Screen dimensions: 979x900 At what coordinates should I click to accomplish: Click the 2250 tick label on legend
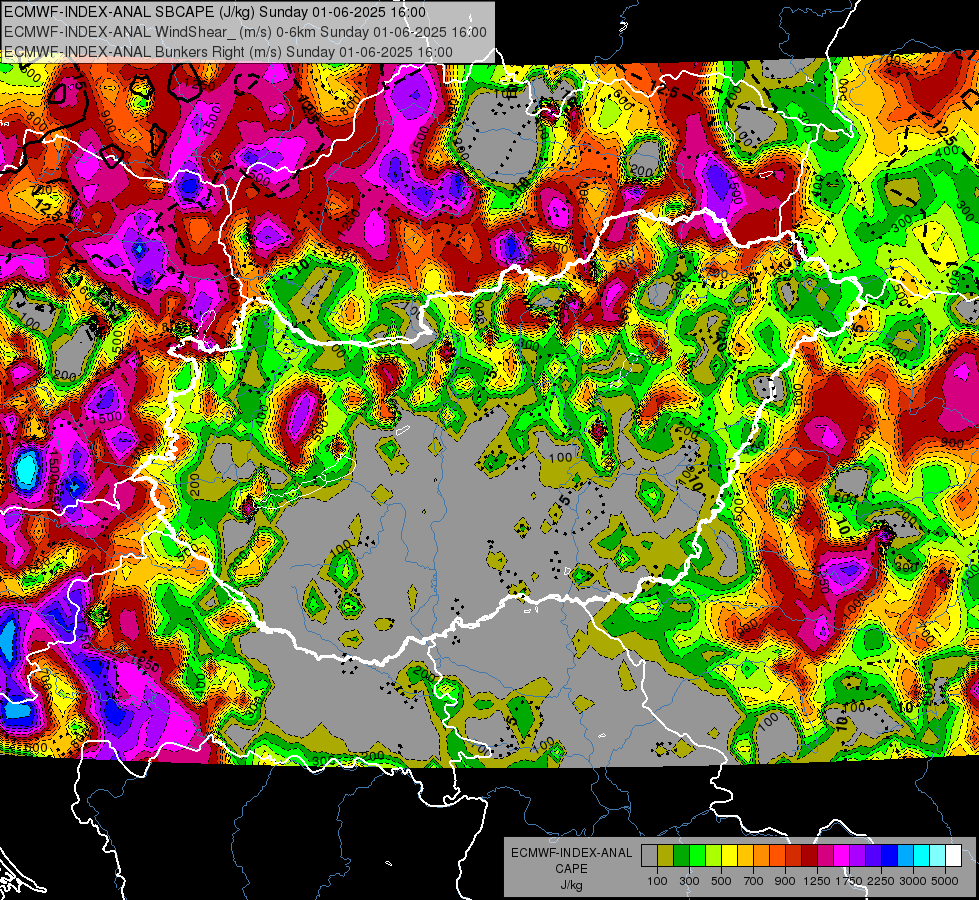click(882, 881)
